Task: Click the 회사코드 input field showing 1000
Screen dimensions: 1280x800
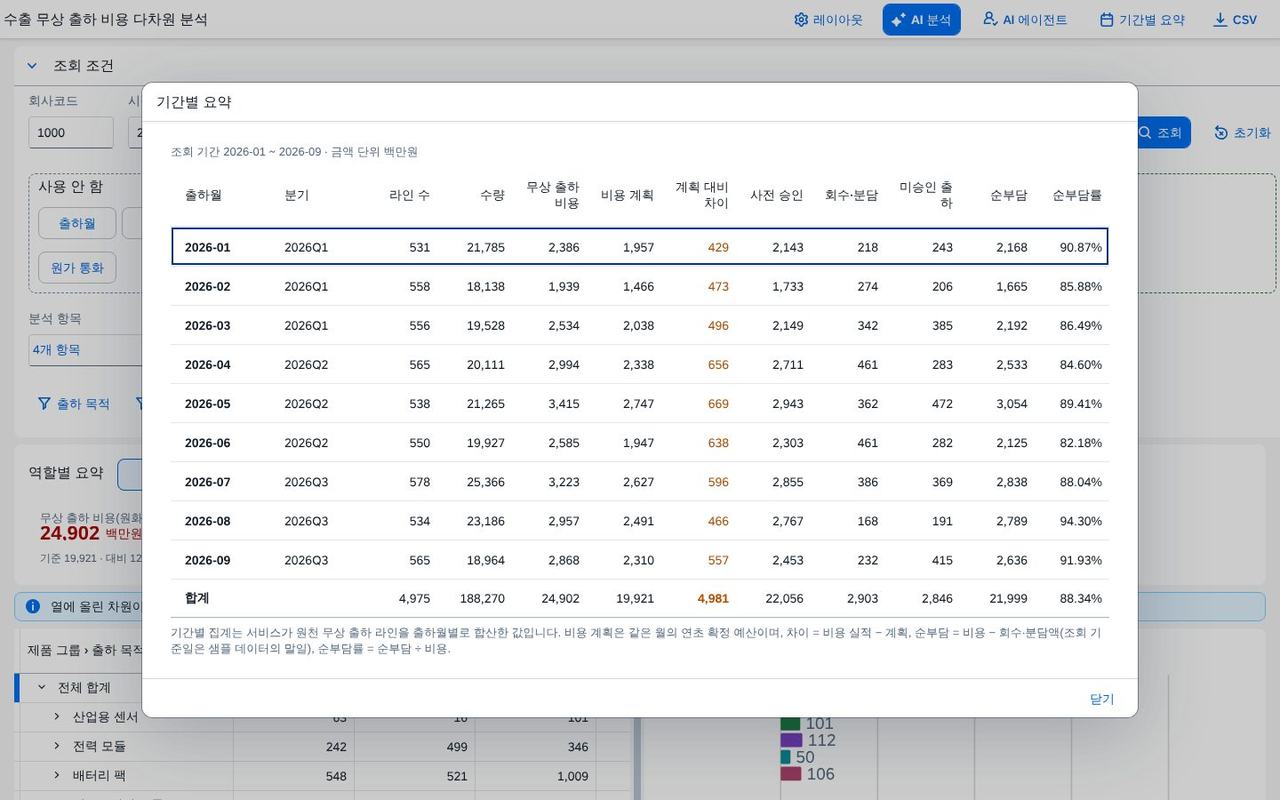Action: tap(71, 133)
